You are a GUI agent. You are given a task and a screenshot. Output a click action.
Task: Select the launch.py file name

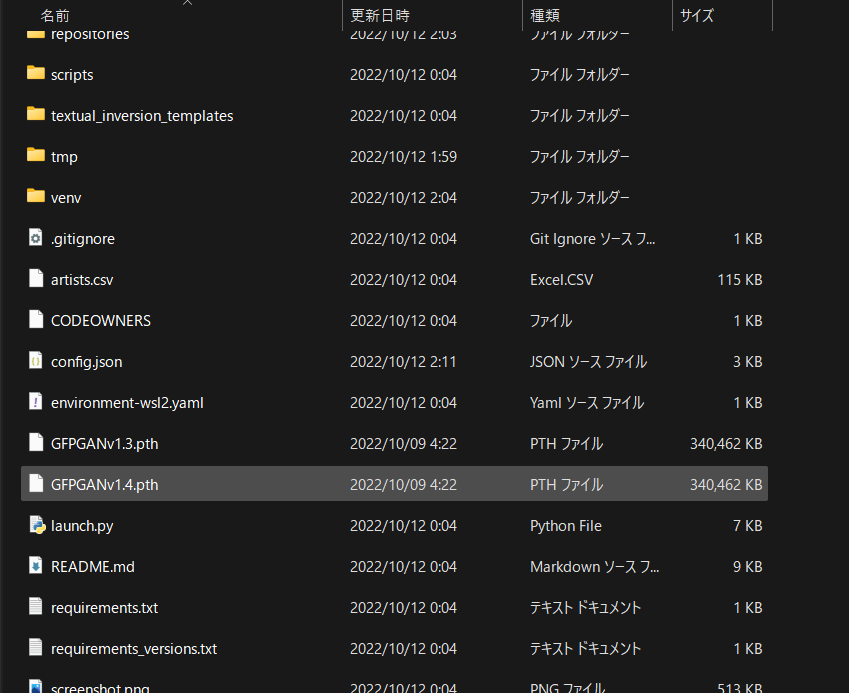82,526
